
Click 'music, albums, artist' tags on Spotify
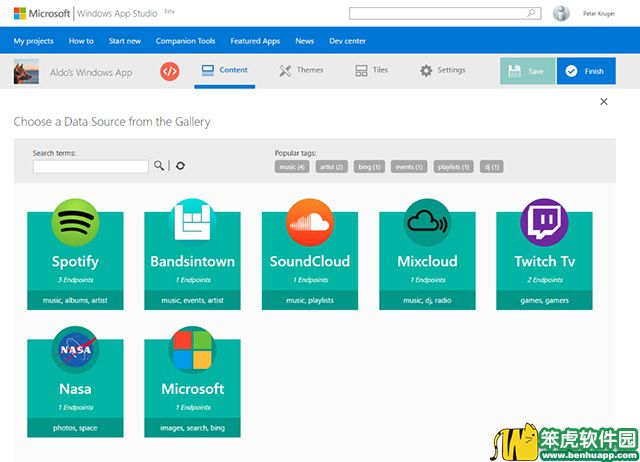click(75, 300)
